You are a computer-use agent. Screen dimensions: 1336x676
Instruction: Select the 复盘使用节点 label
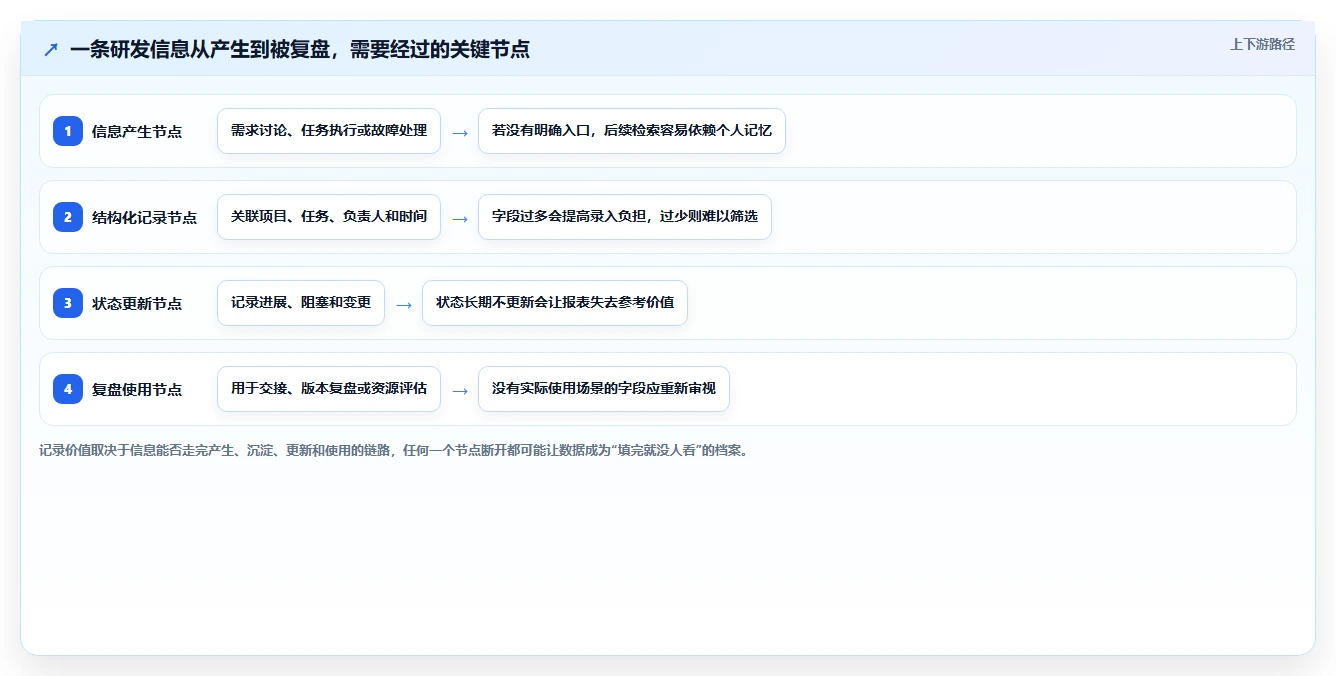coord(137,389)
